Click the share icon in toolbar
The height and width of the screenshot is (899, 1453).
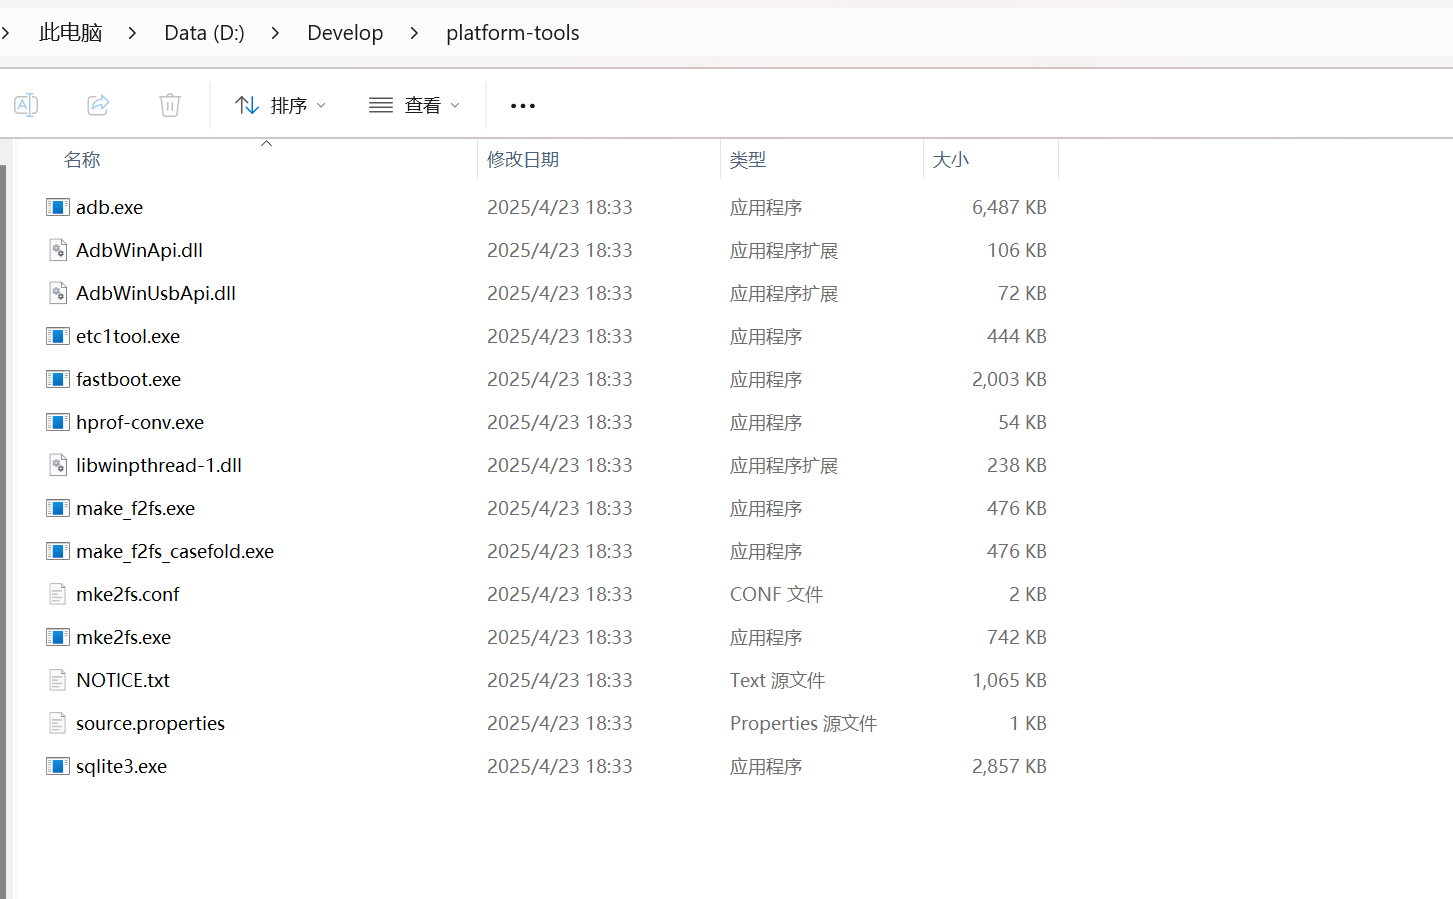pos(98,105)
